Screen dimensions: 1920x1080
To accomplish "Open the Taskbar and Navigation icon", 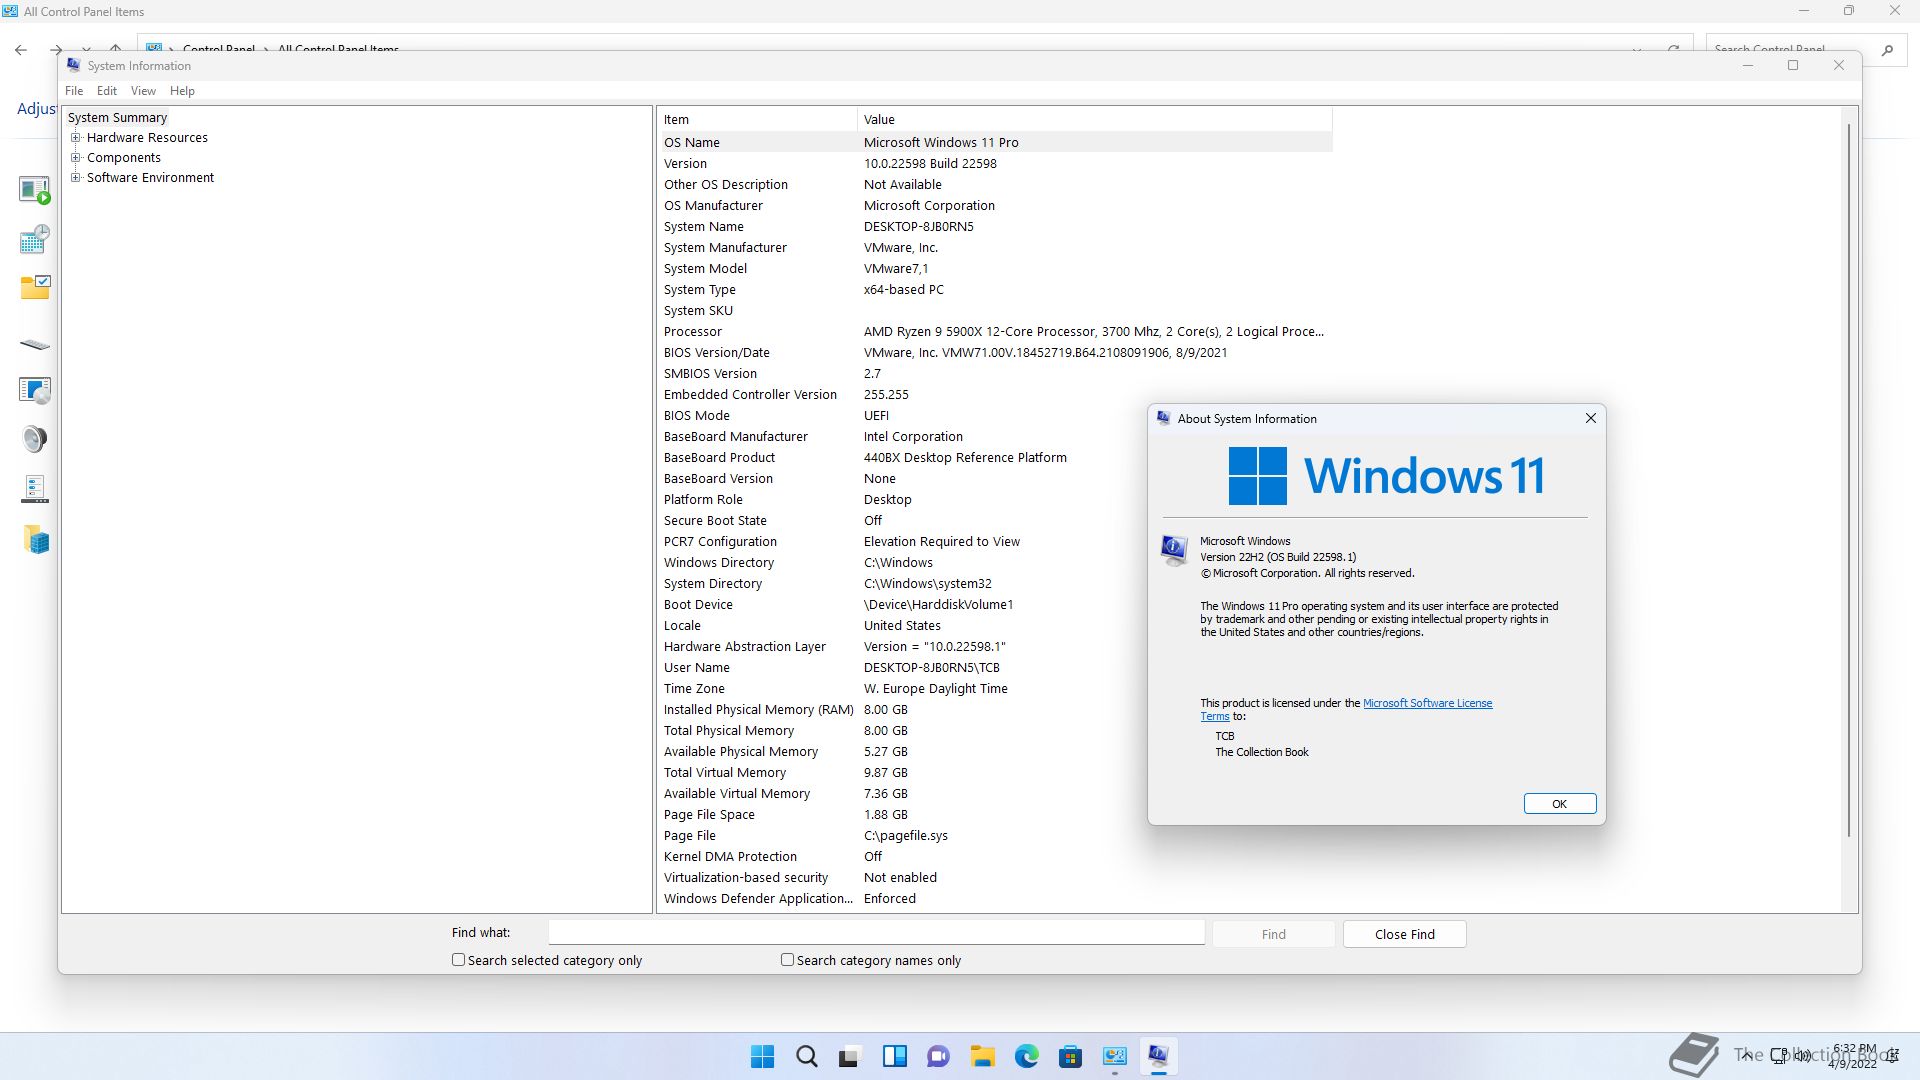I will (x=35, y=489).
